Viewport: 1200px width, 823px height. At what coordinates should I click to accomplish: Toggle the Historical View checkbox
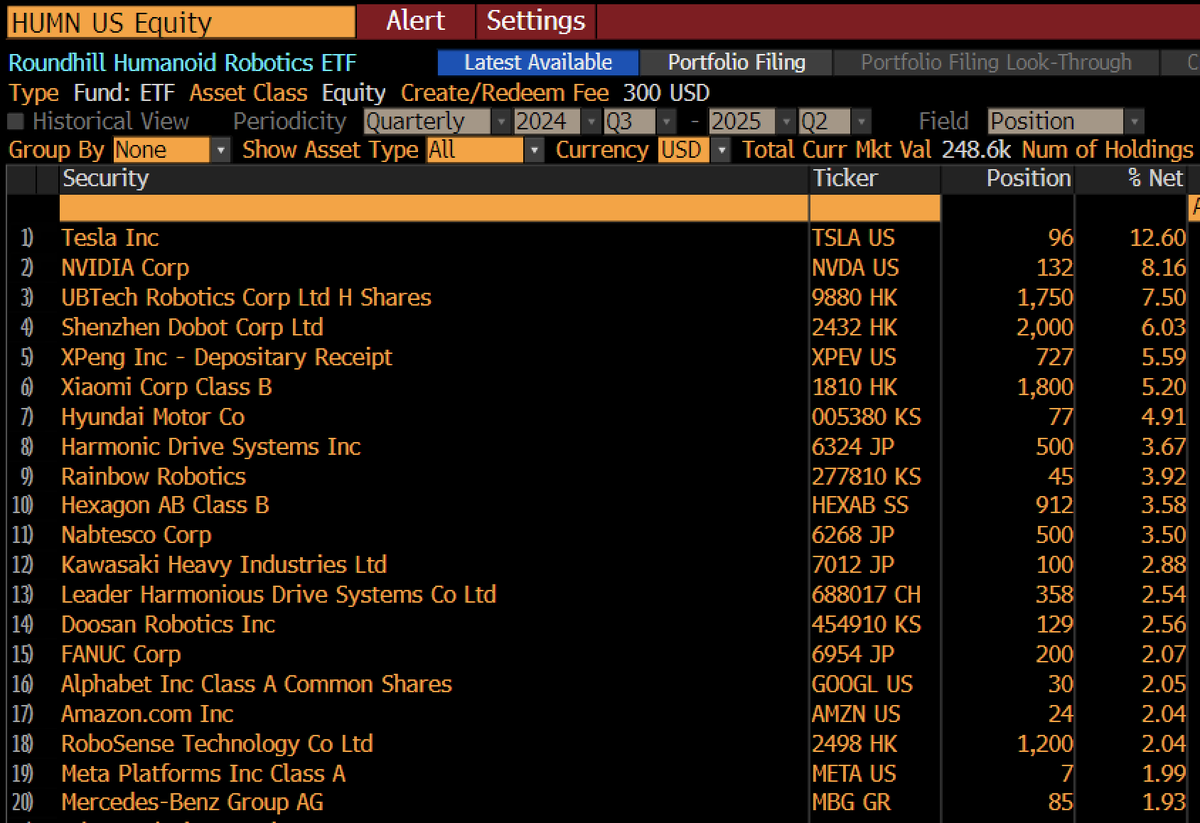point(16,122)
